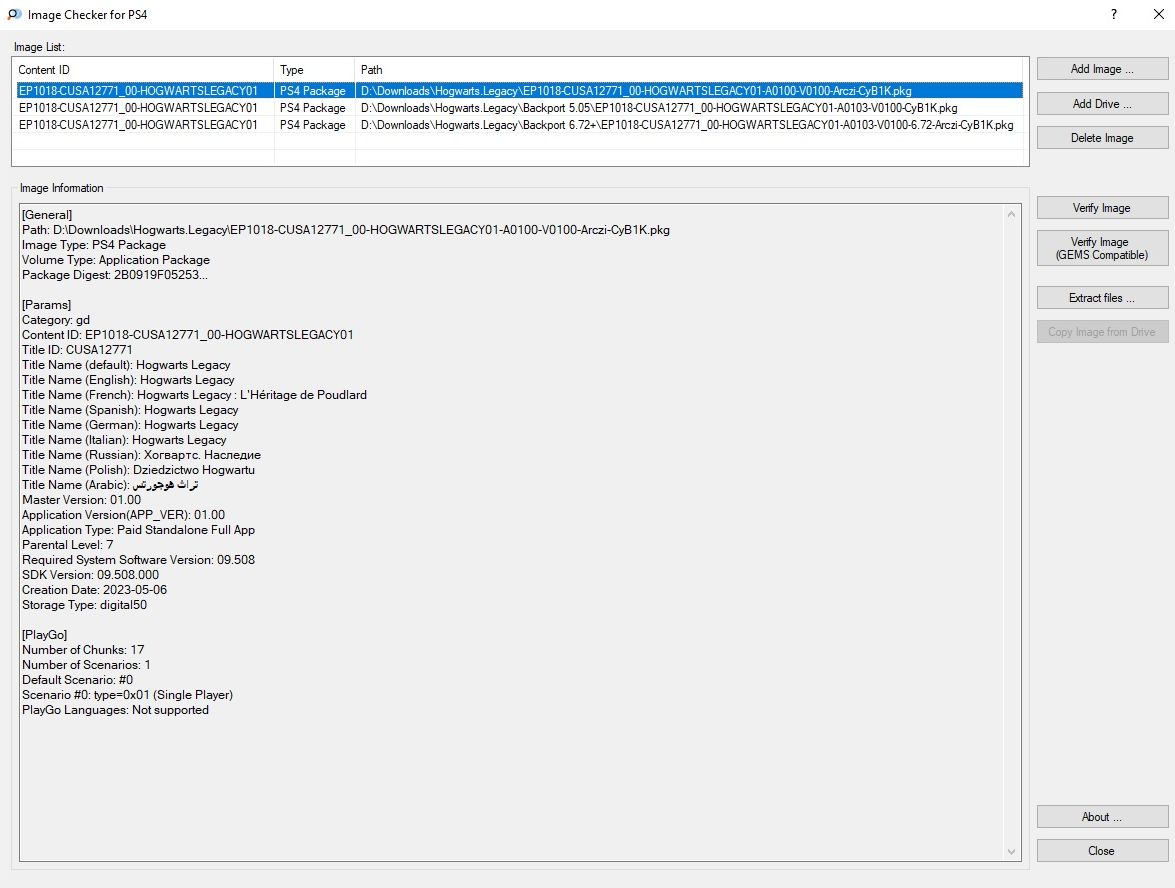Select the highlighted A0100-V0100-Arczi-CyB1K.pkg row
1175x888 pixels.
(520, 91)
